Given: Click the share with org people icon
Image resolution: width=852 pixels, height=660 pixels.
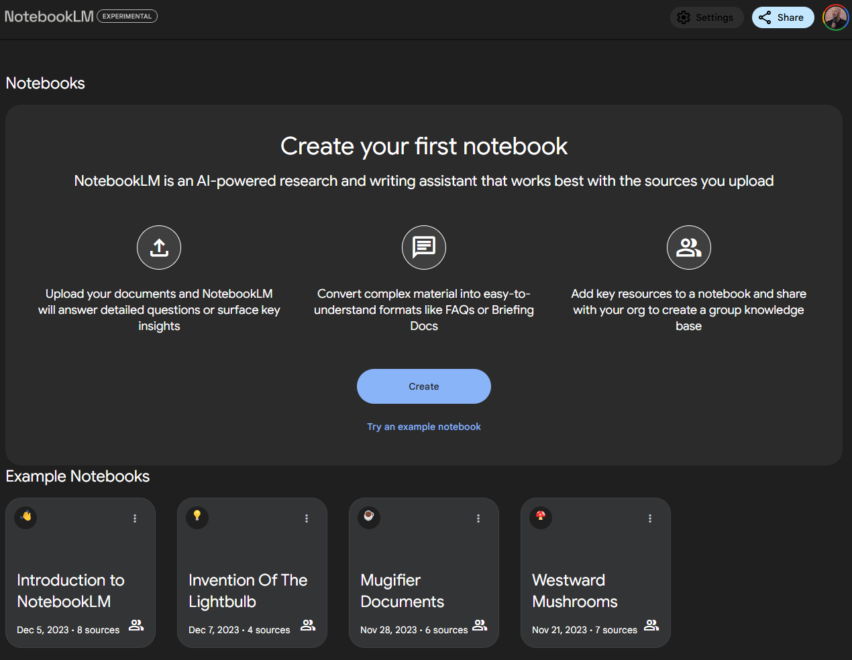Looking at the screenshot, I should 688,247.
